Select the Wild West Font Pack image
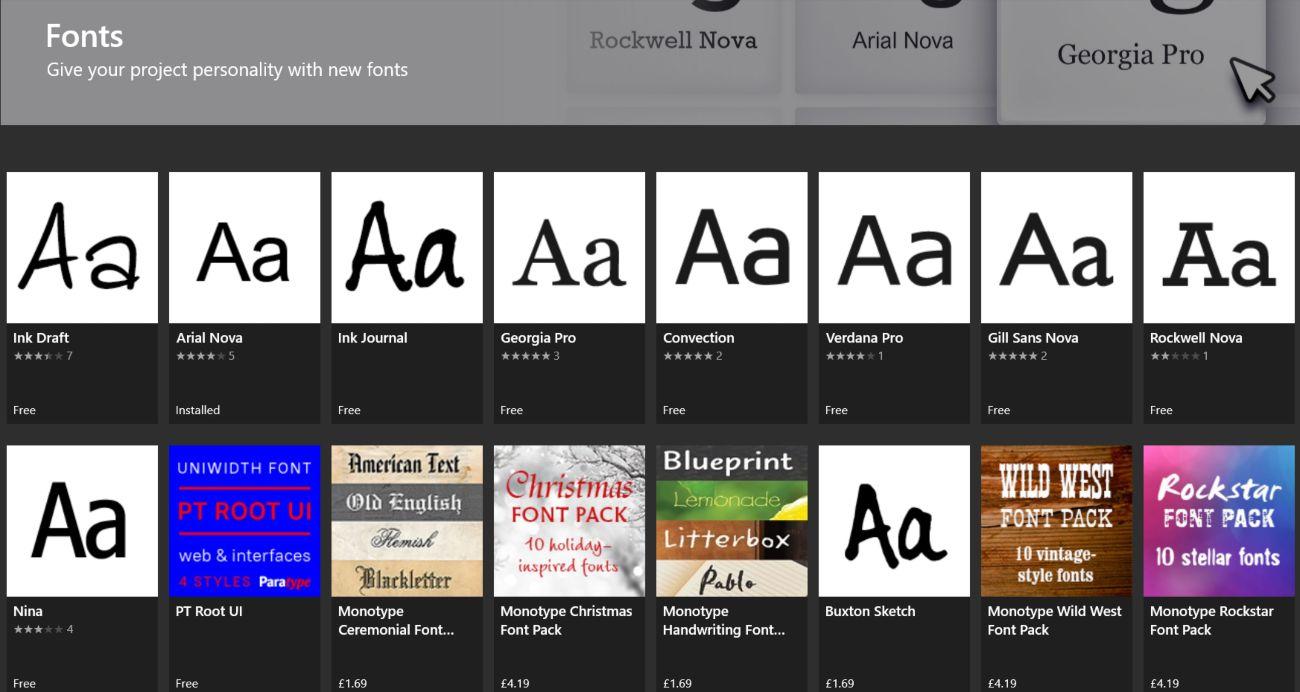 1057,521
